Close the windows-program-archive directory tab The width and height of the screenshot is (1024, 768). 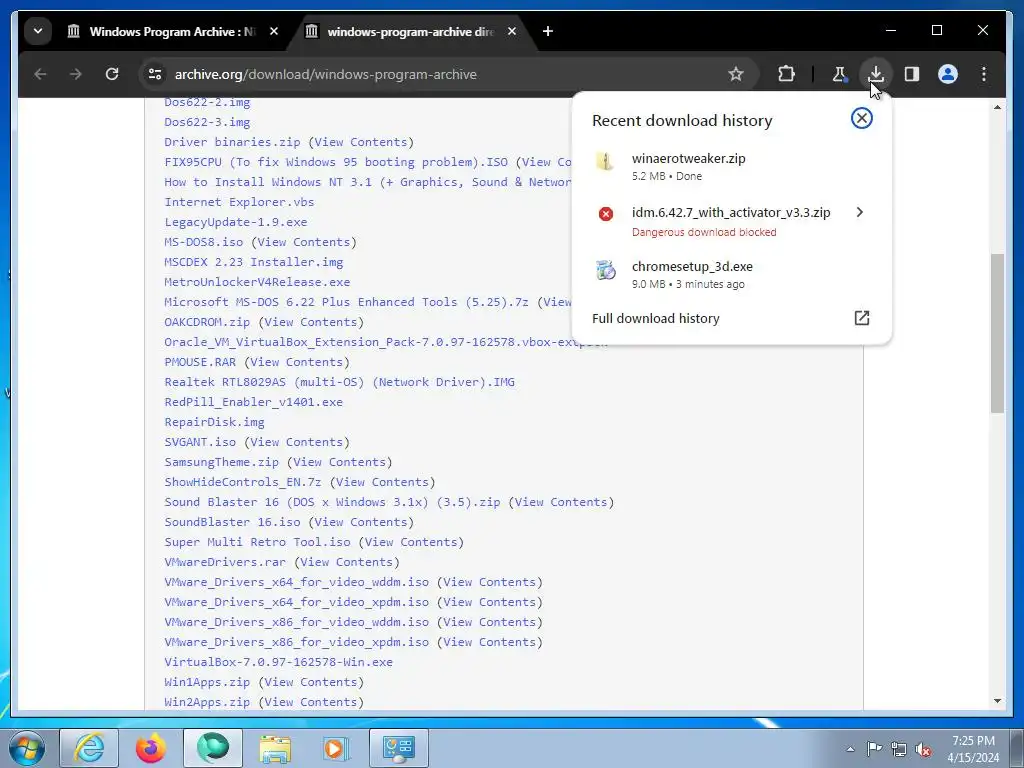click(512, 31)
